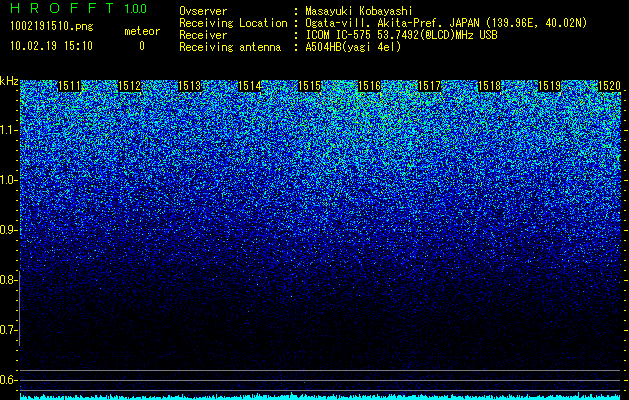Click the 1520 time marker
The image size is (629, 400).
click(x=609, y=86)
